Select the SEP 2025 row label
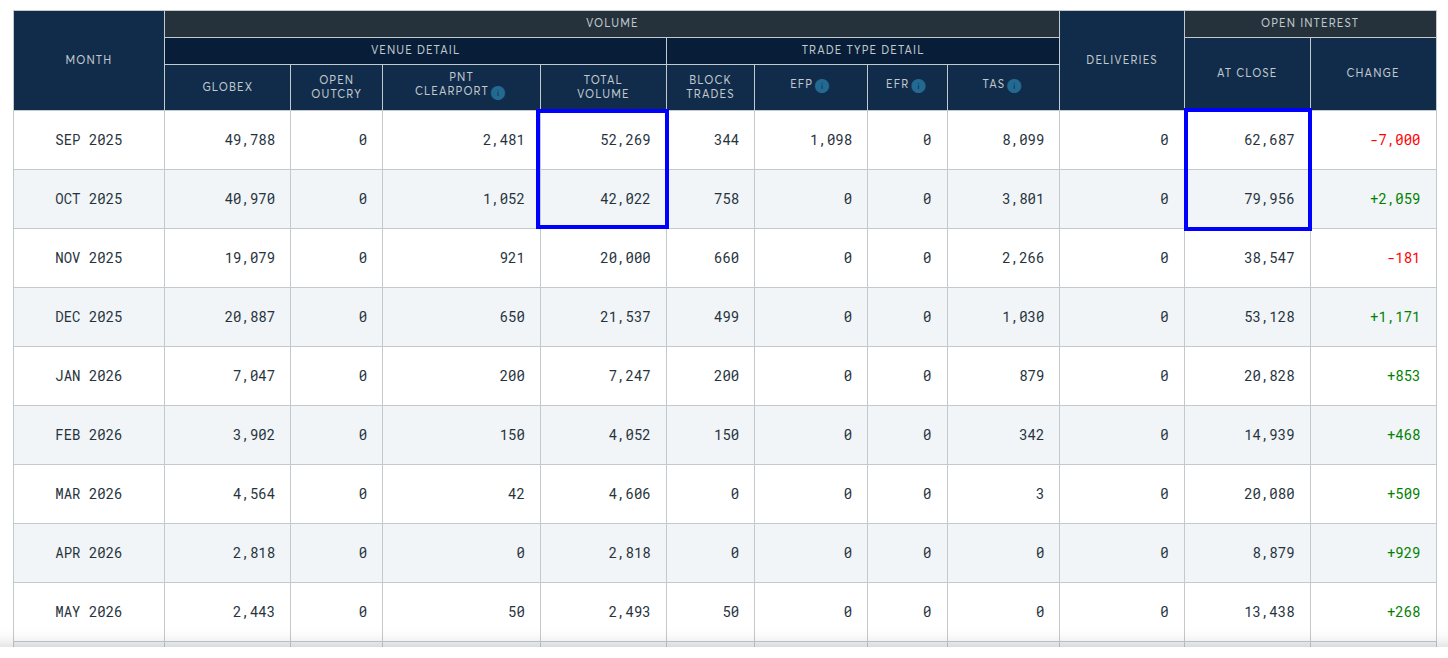 [x=89, y=140]
